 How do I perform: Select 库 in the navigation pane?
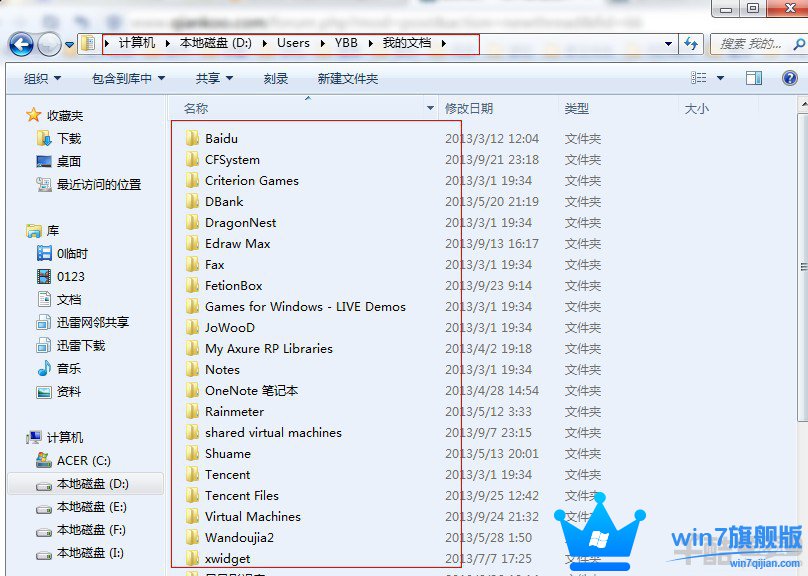click(43, 230)
